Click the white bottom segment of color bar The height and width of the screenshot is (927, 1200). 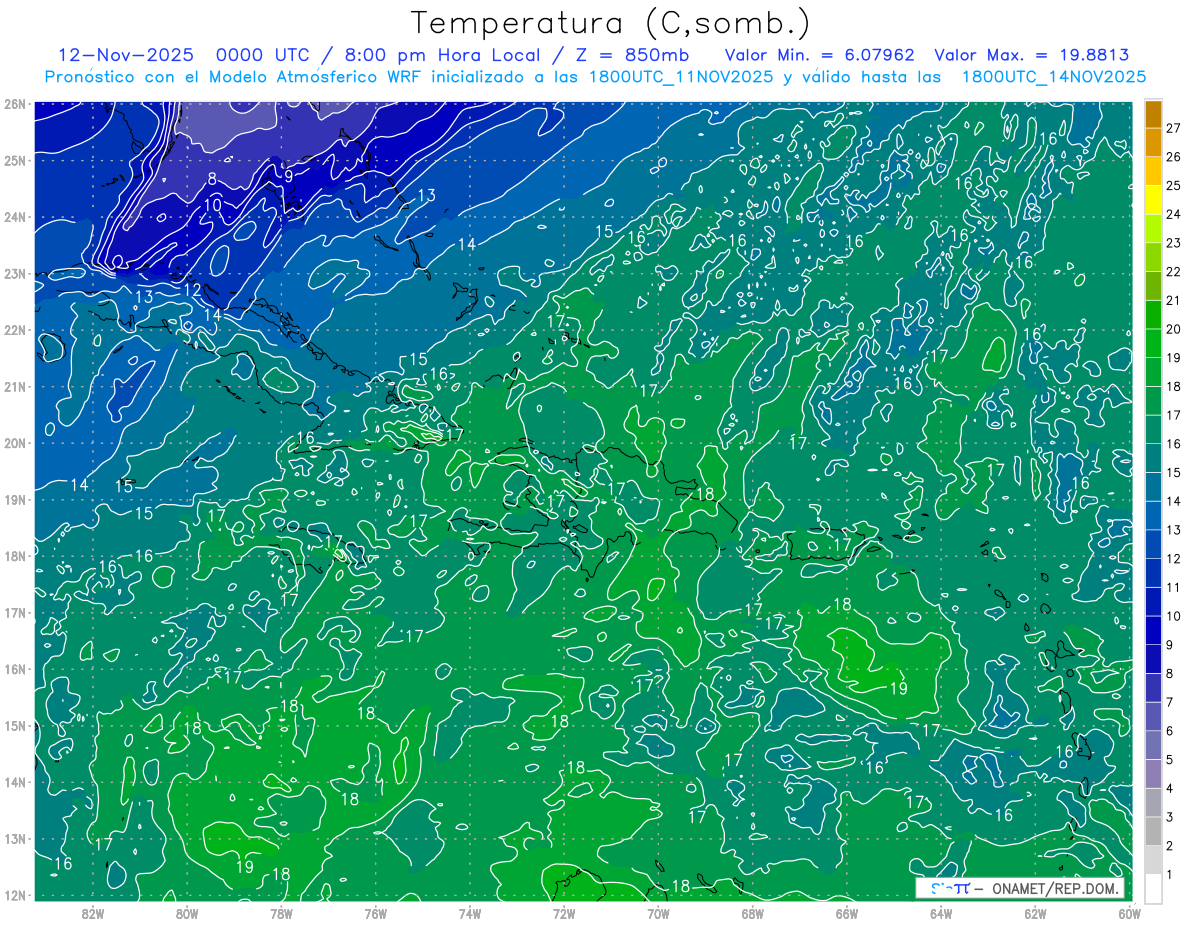1153,888
